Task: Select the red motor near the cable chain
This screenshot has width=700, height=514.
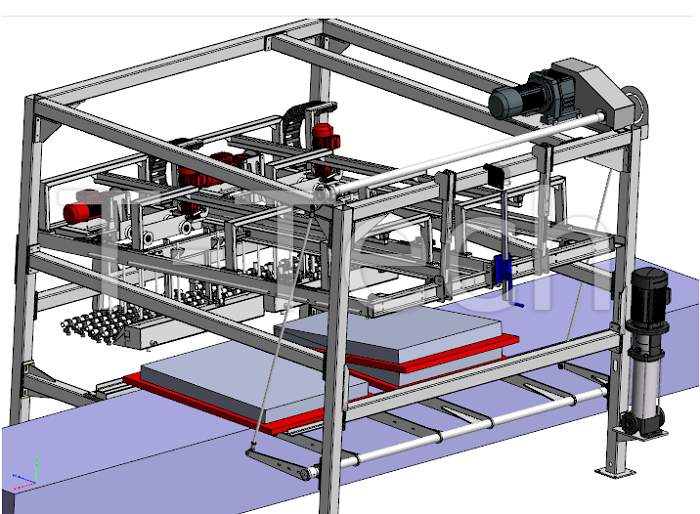Action: (x=322, y=135)
